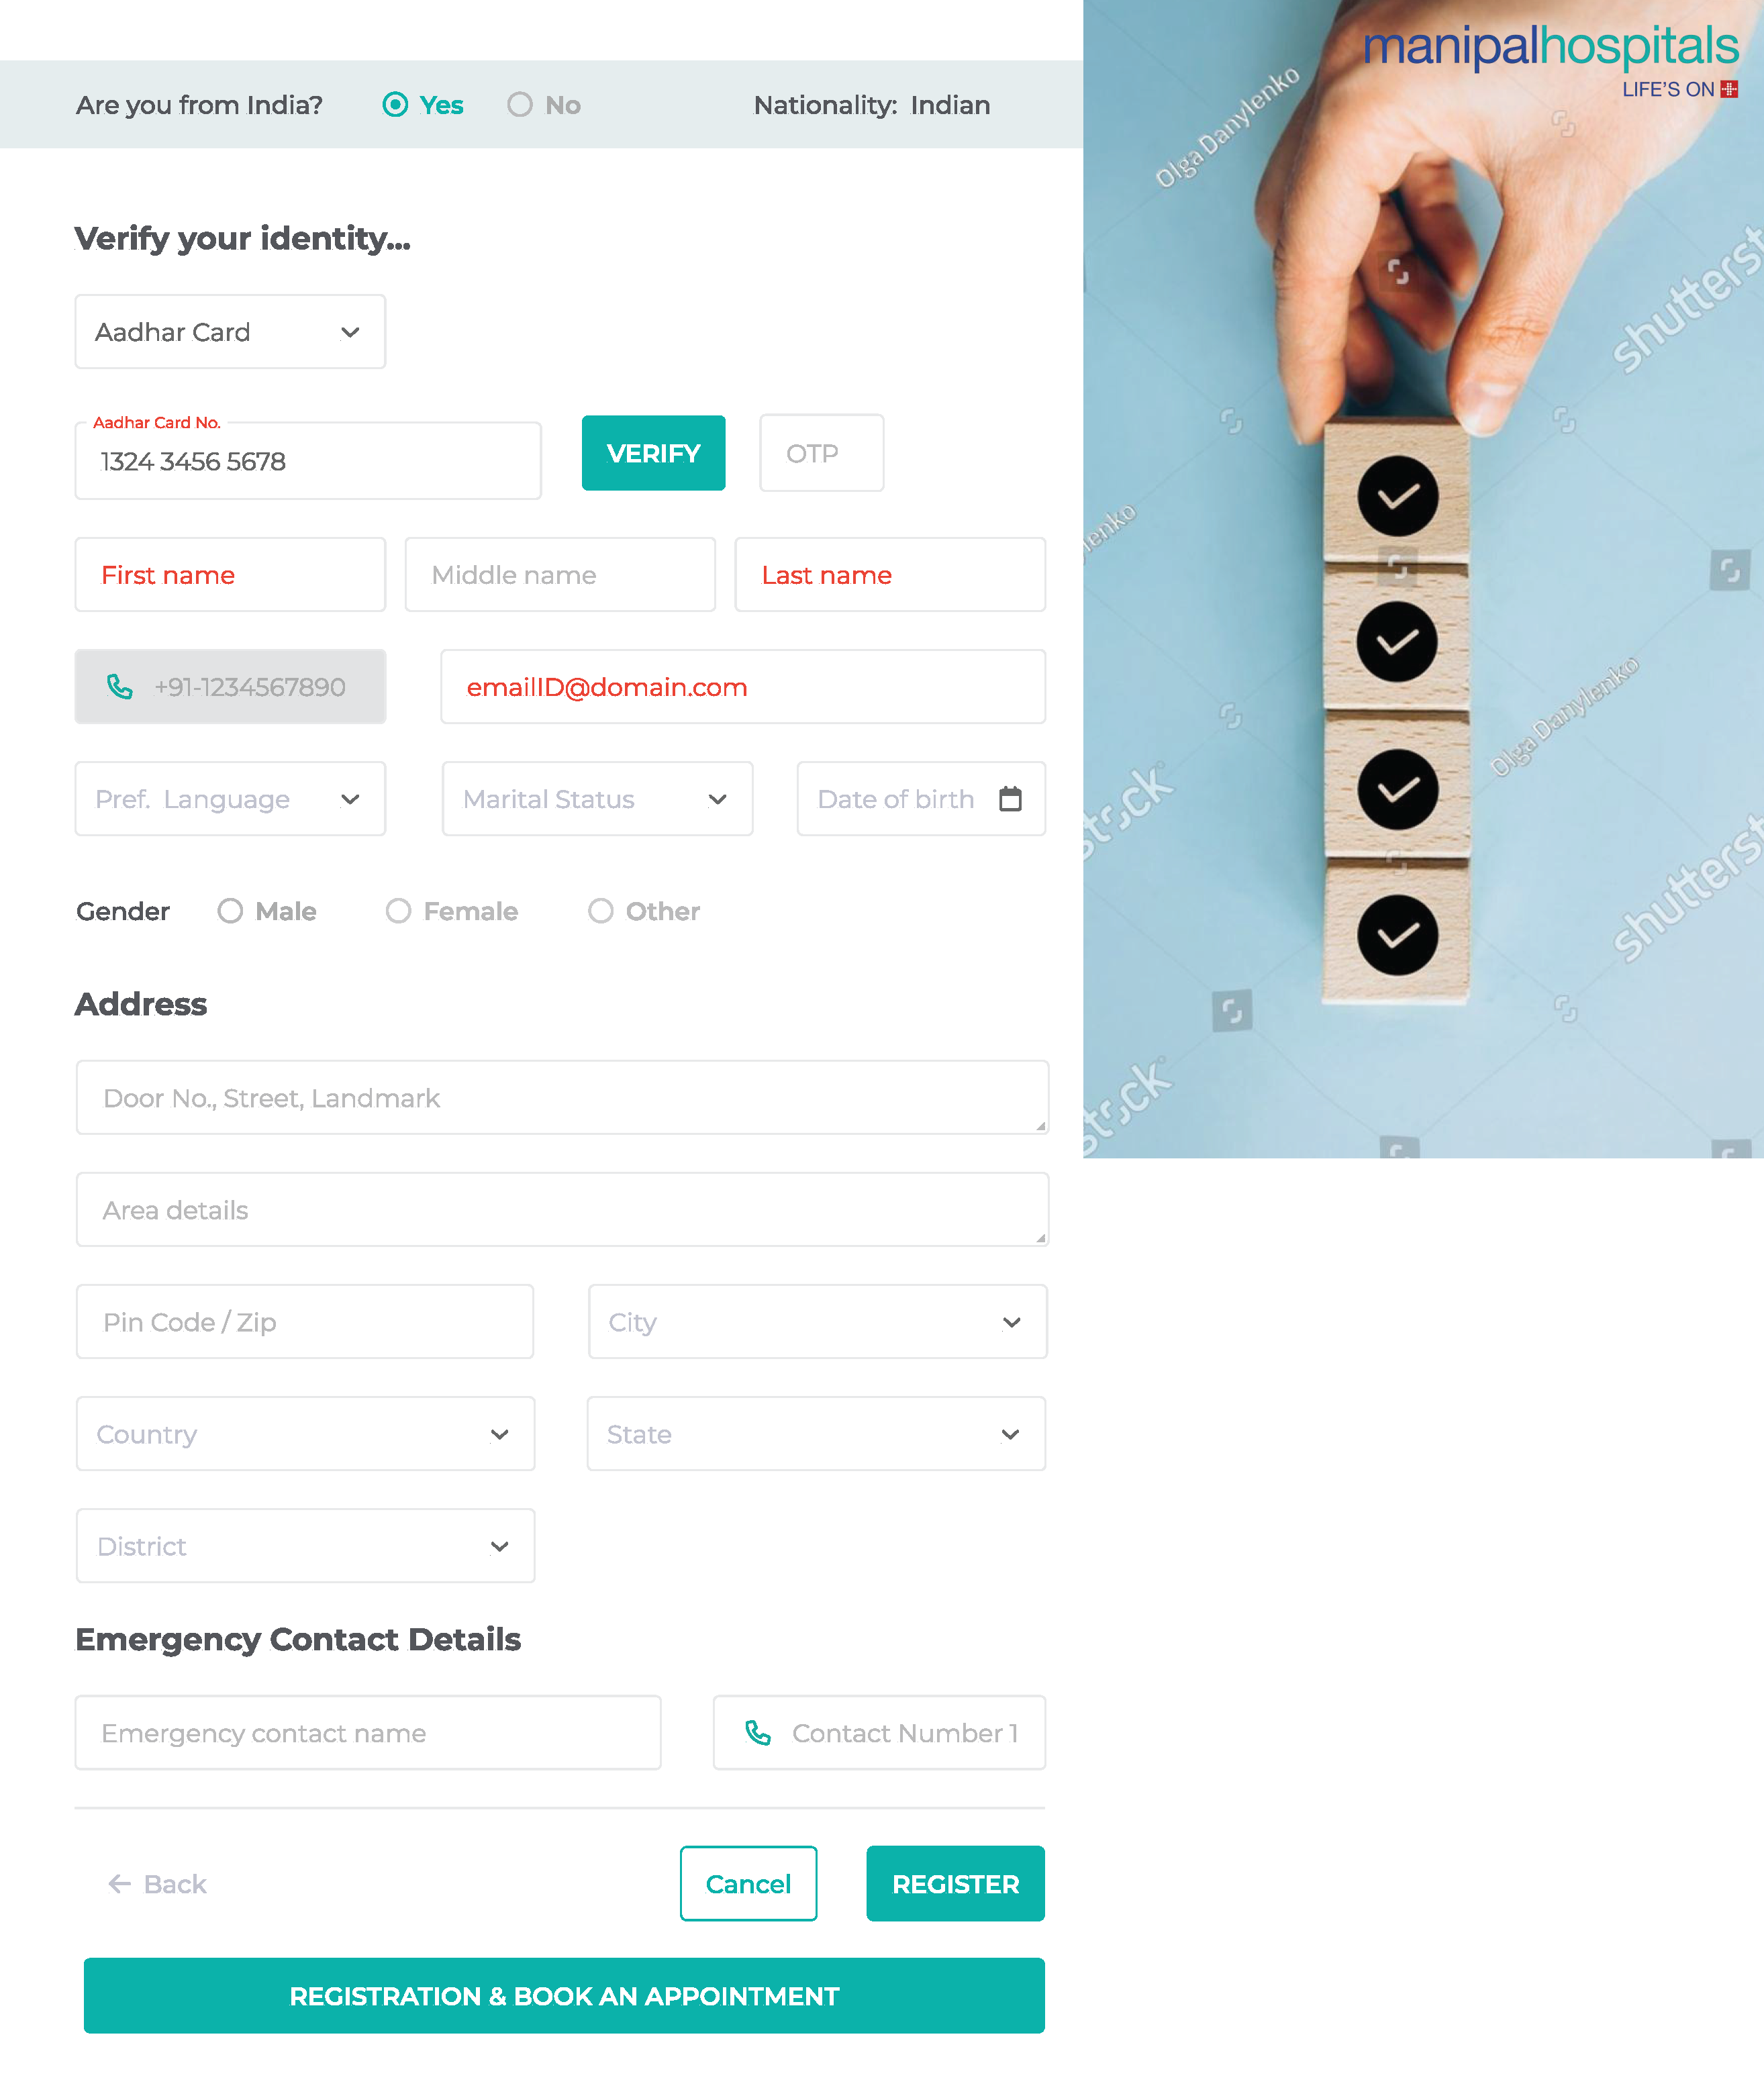This screenshot has width=1764, height=2100.
Task: Click the phone icon in the mobile number field
Action: tap(120, 687)
